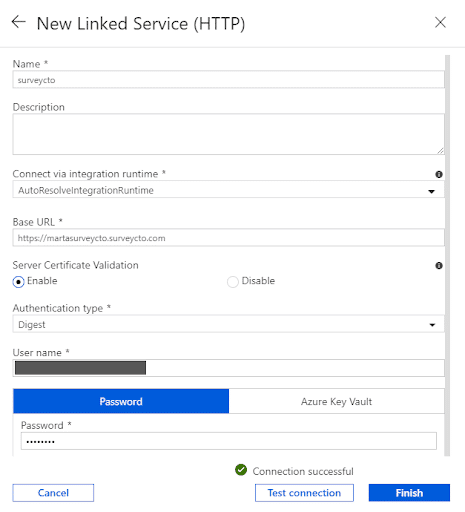Click the Base URL field
The image size is (465, 512).
(x=228, y=238)
